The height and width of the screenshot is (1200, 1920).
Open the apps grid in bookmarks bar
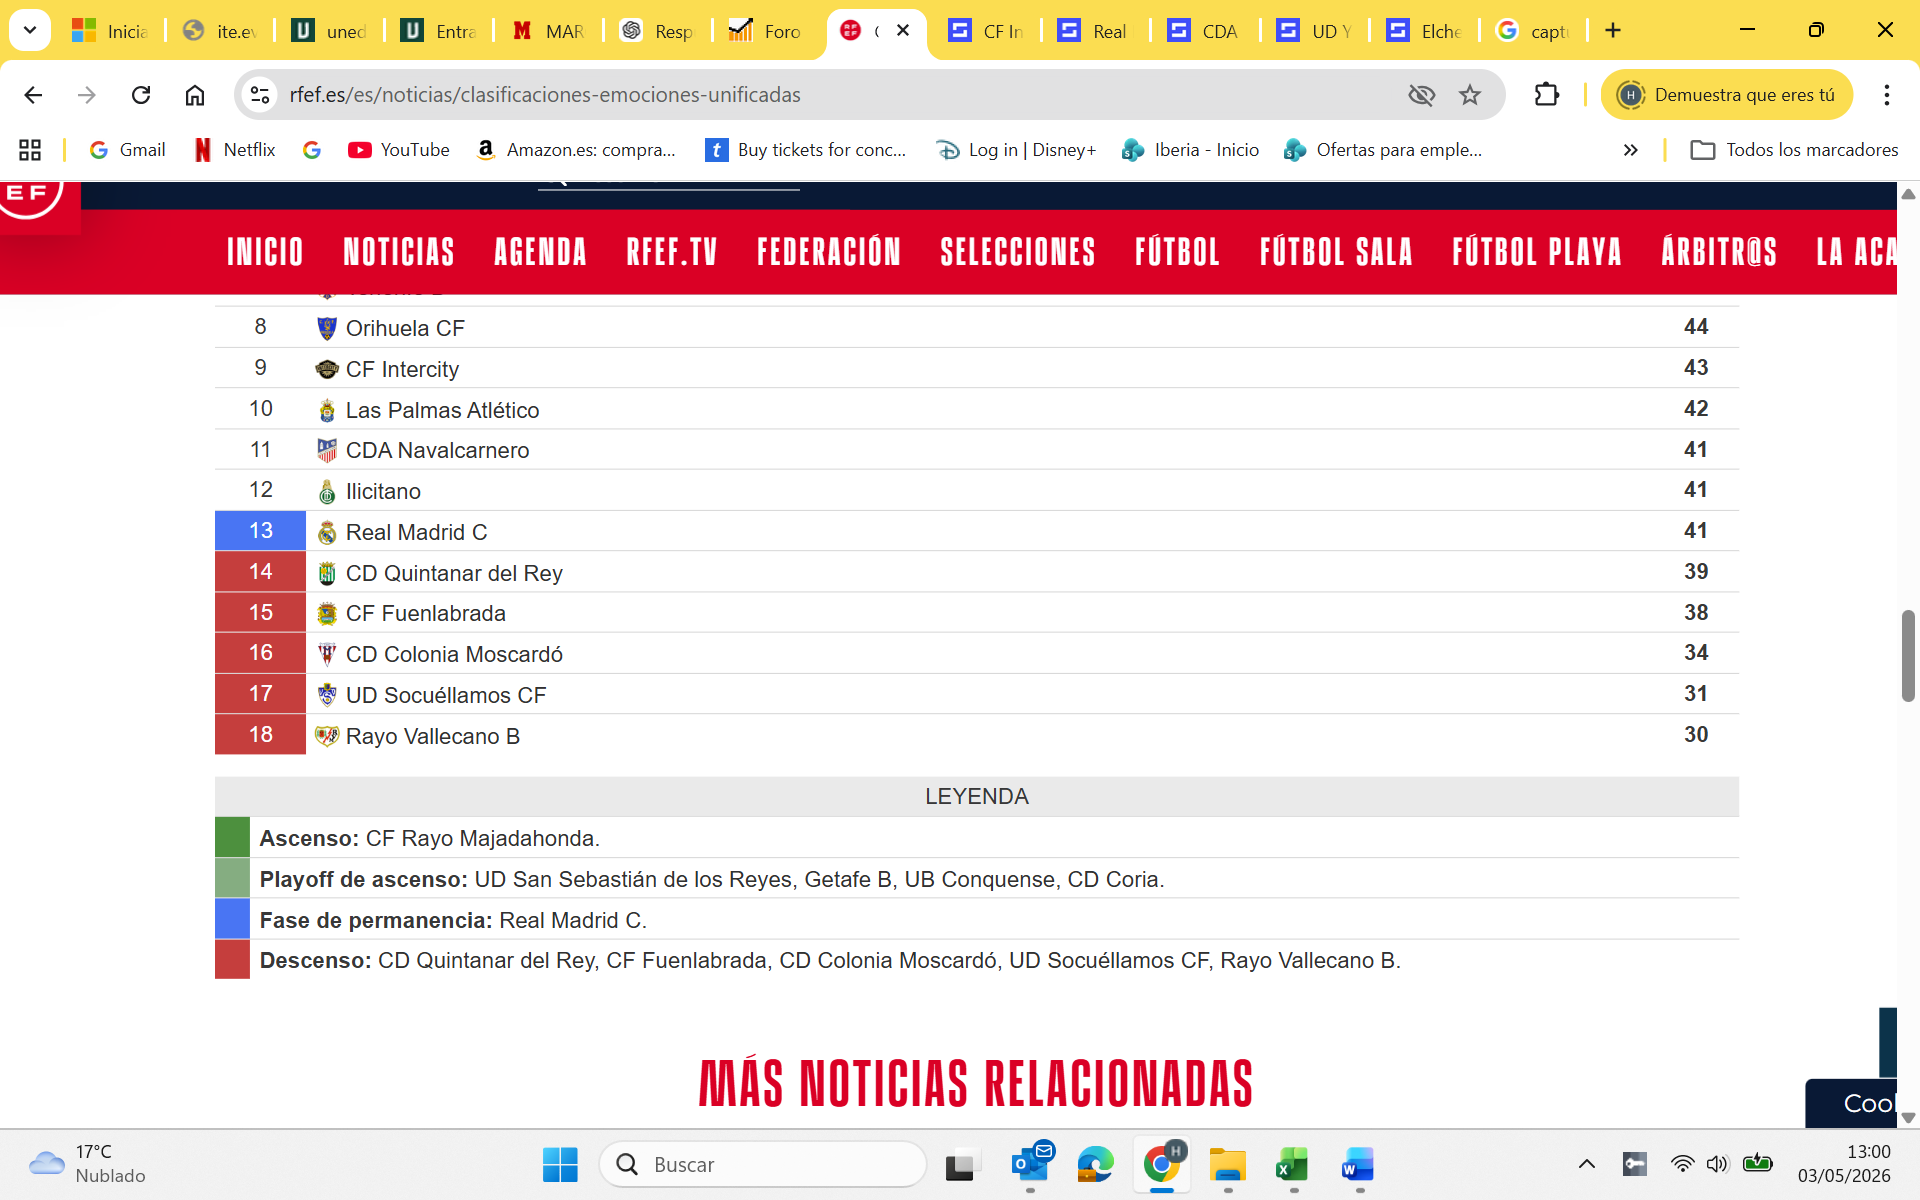click(30, 150)
